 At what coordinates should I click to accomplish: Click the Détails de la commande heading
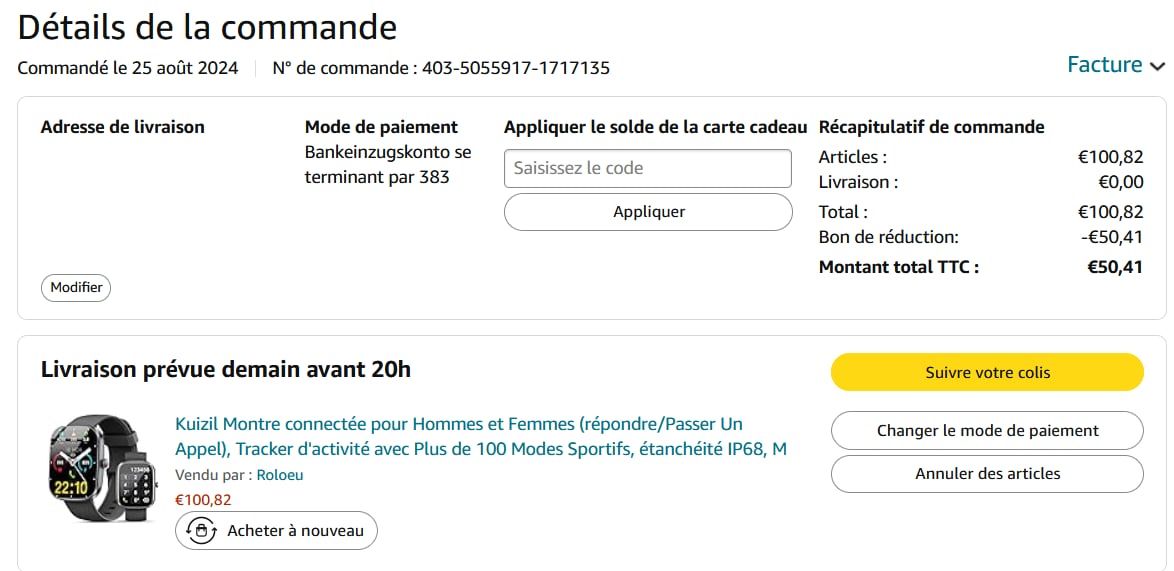207,27
